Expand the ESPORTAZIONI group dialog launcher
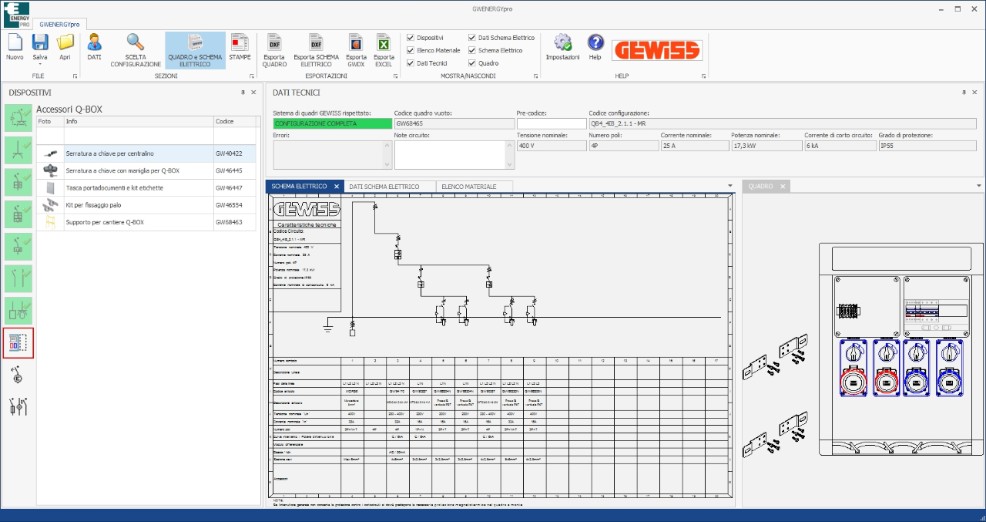Screen dimensions: 986x522 [x=396, y=76]
